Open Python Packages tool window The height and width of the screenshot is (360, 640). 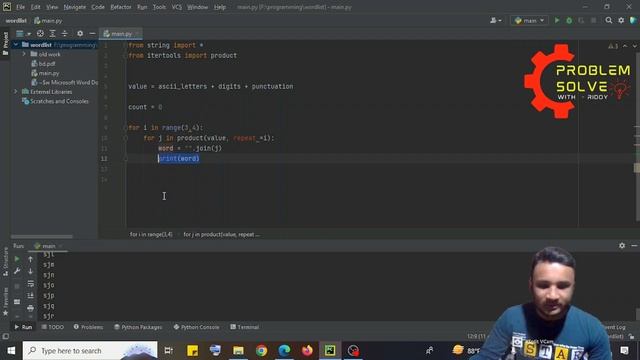click(x=138, y=327)
